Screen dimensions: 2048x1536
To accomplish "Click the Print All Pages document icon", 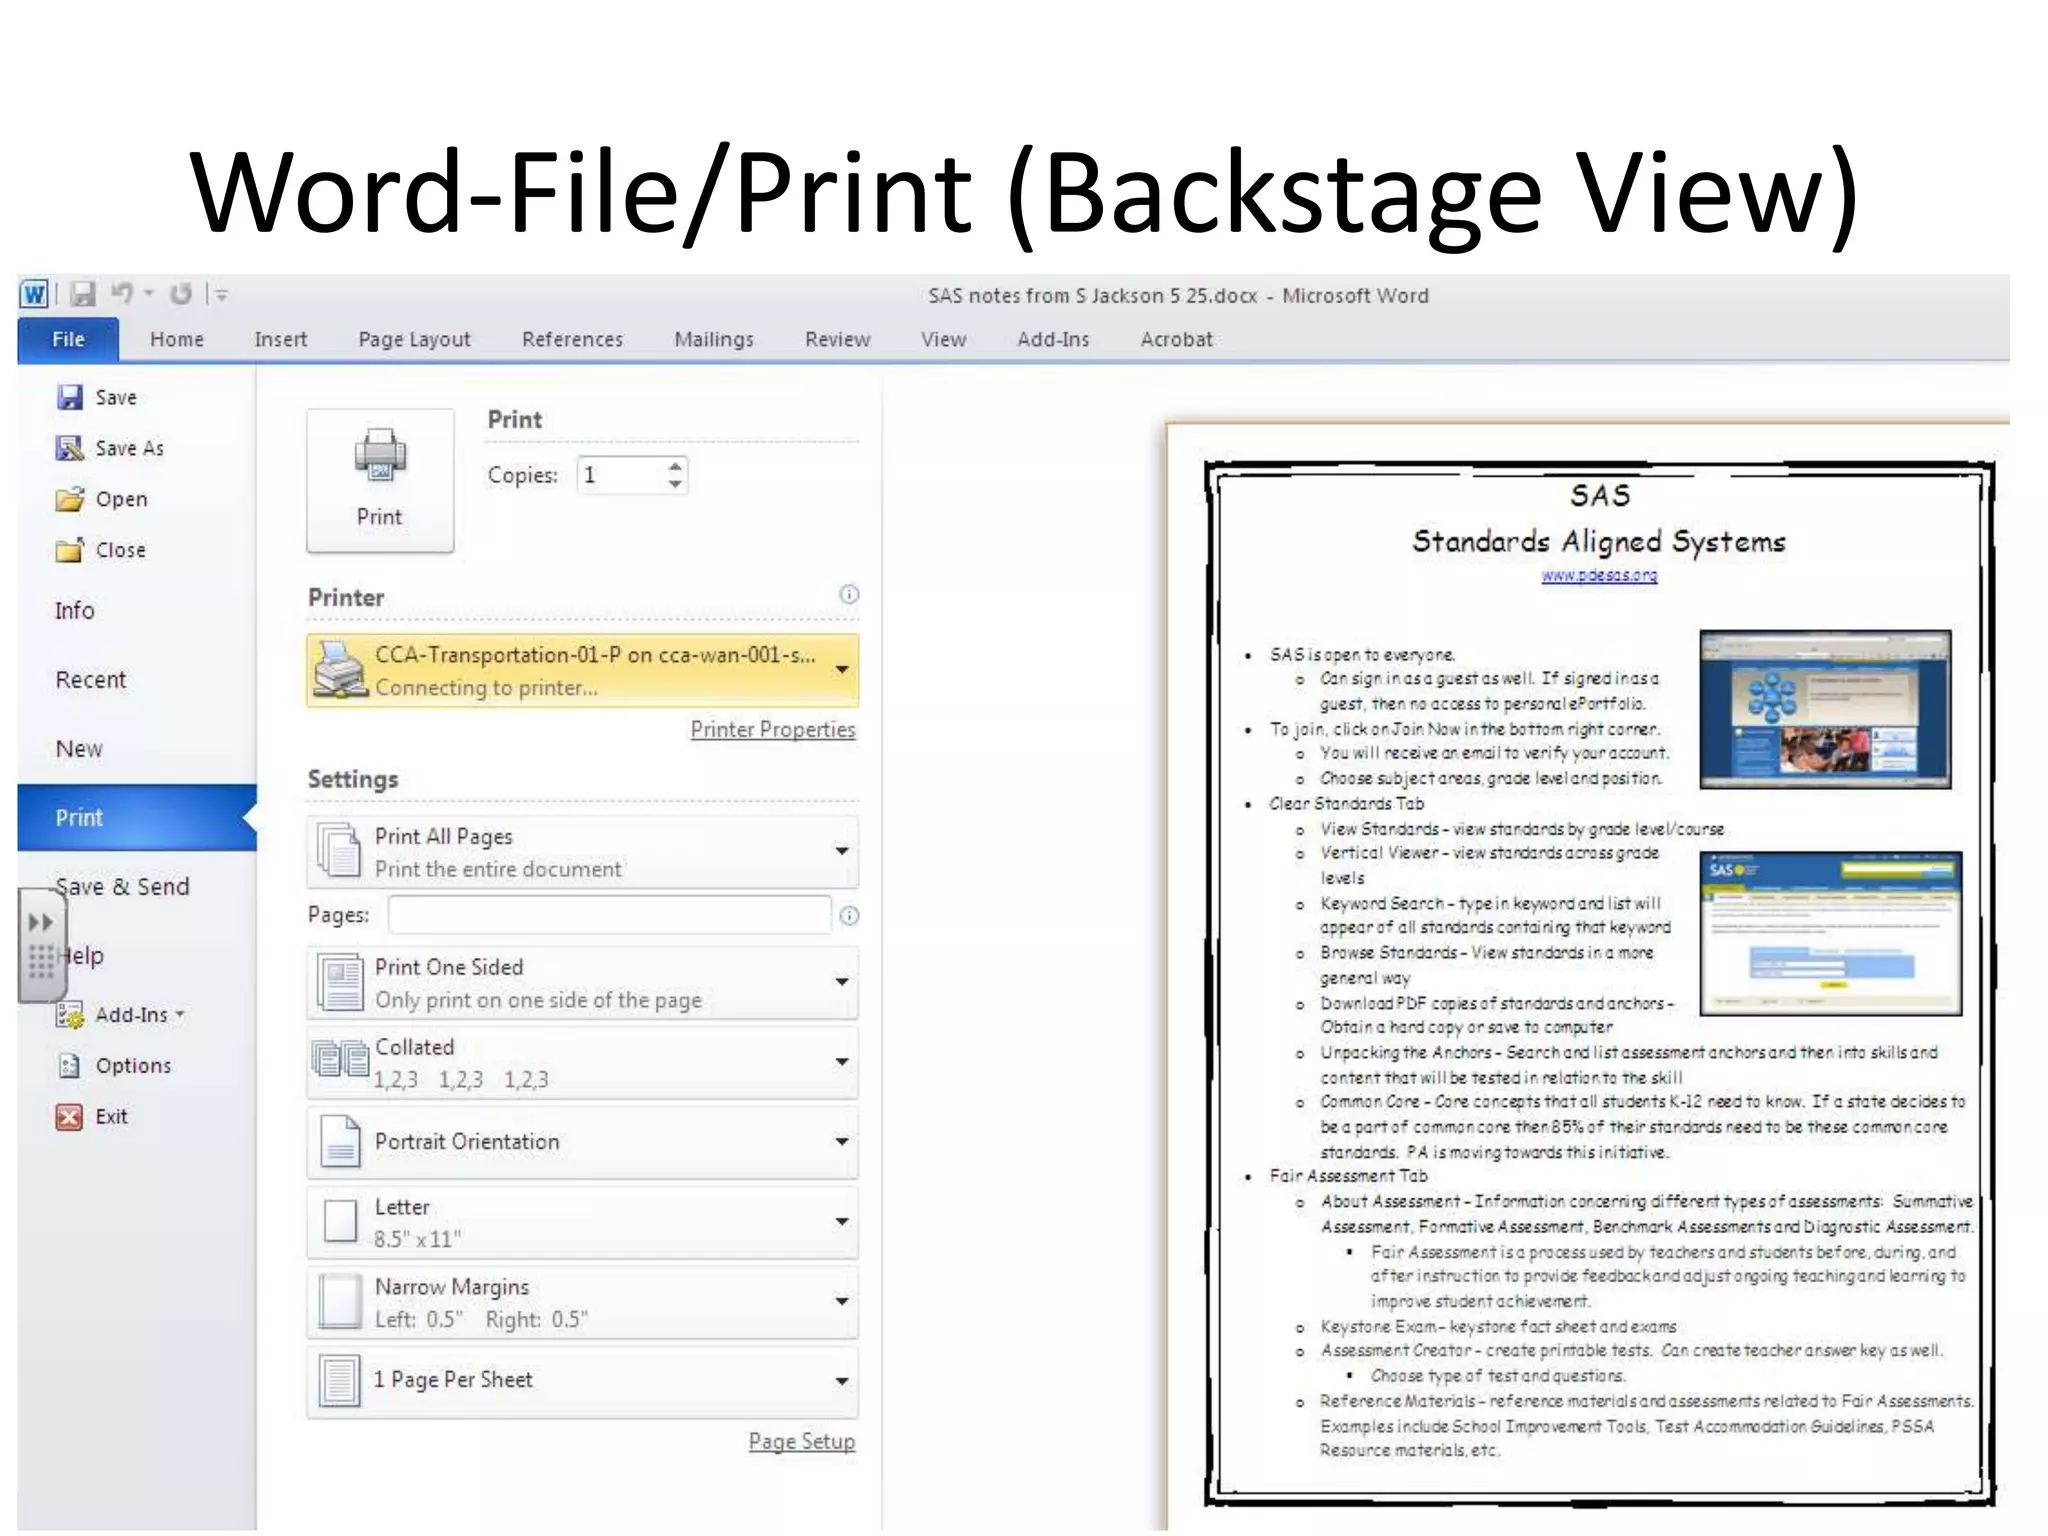I will pyautogui.click(x=339, y=851).
